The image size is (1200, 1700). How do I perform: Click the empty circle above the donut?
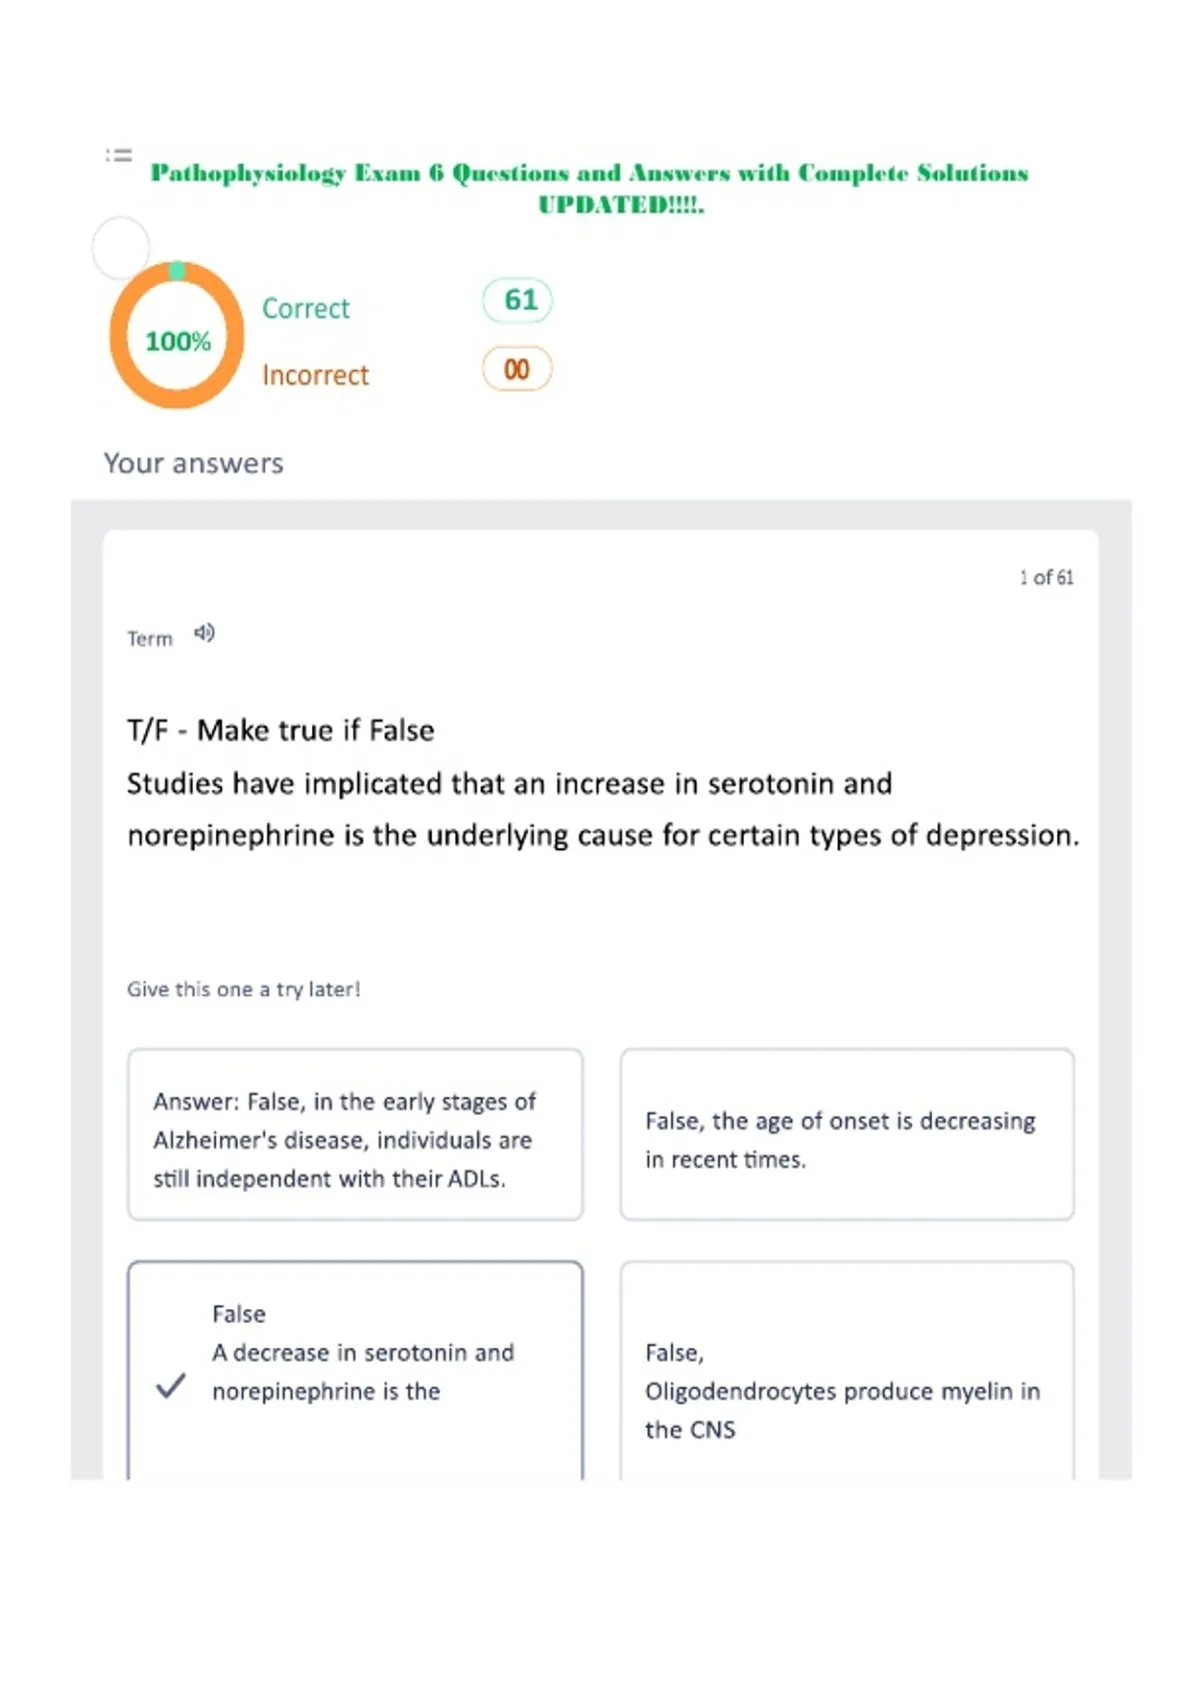point(121,247)
